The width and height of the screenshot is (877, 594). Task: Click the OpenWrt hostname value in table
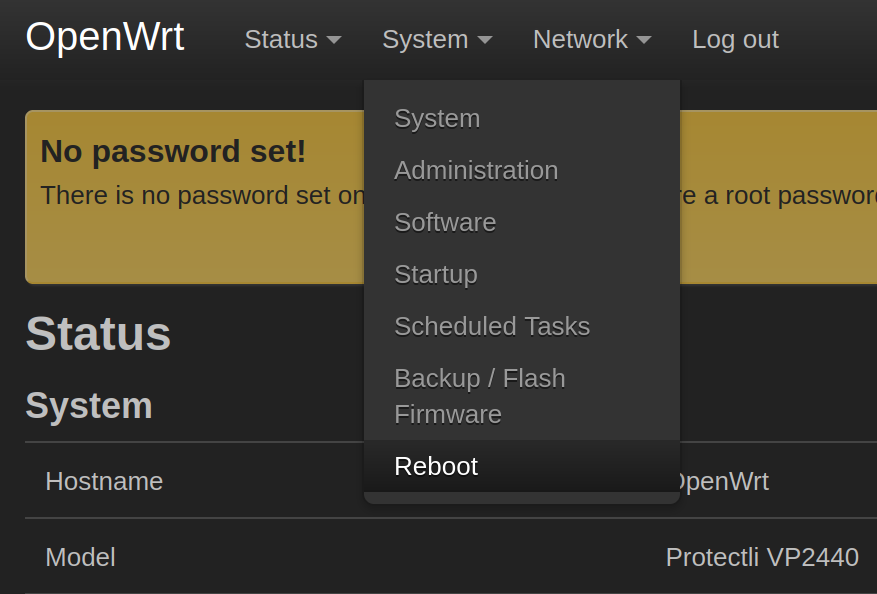724,481
